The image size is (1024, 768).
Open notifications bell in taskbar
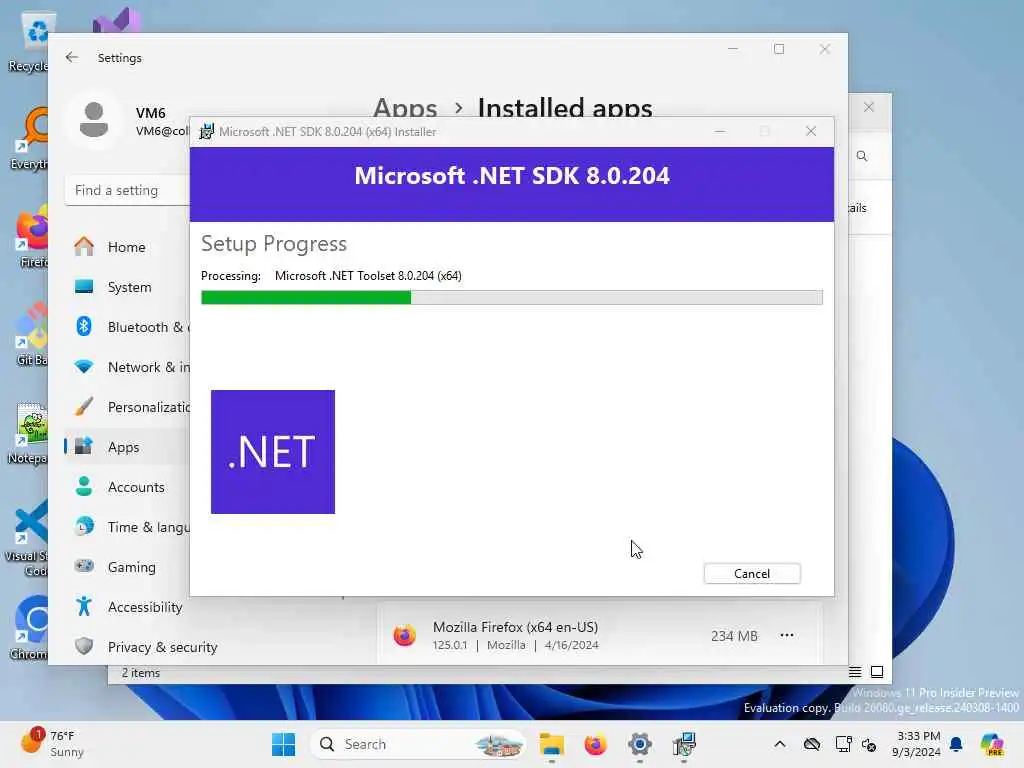point(956,744)
